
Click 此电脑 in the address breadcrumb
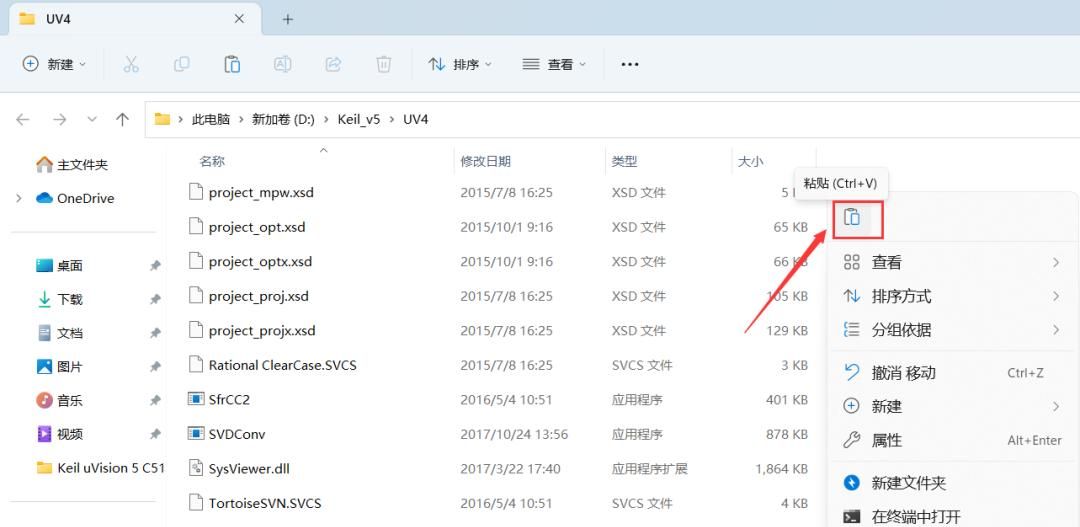[211, 119]
